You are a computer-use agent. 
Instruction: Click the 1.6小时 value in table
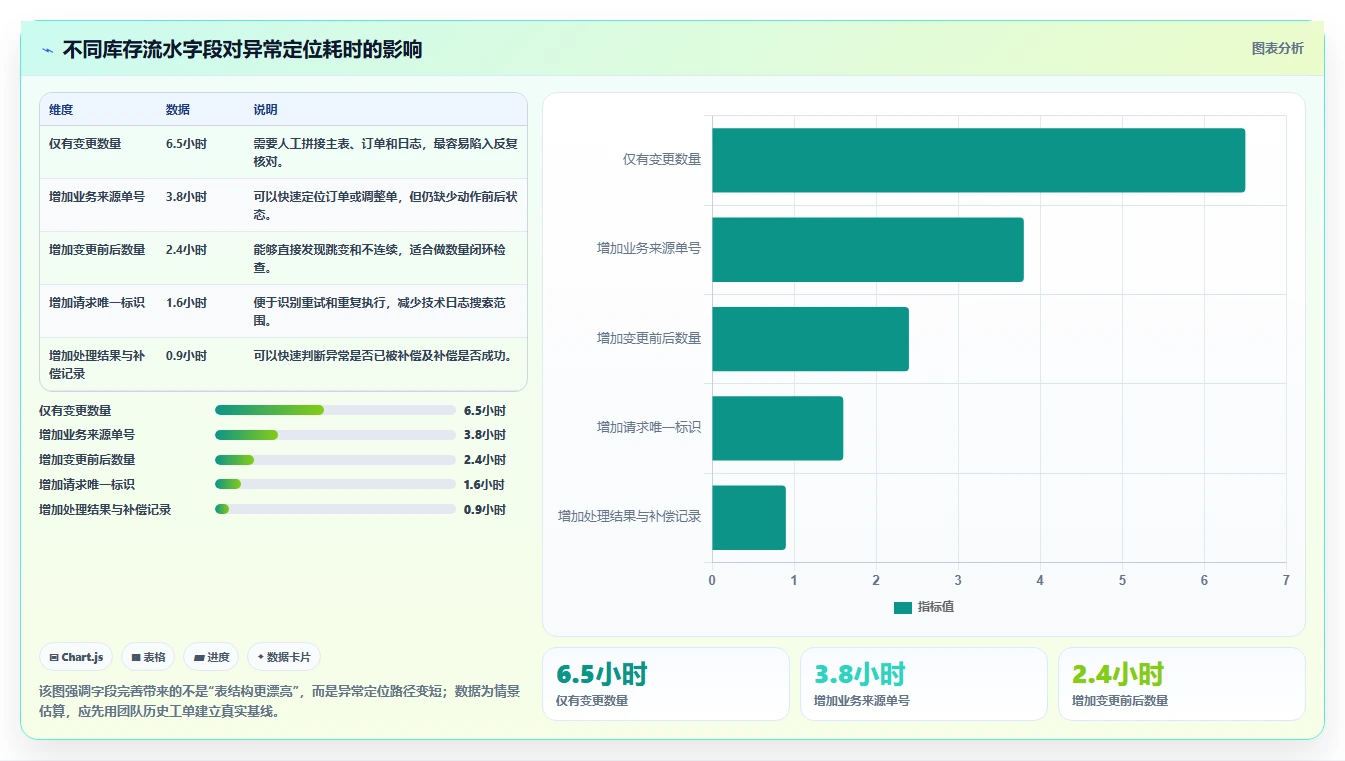tap(186, 303)
